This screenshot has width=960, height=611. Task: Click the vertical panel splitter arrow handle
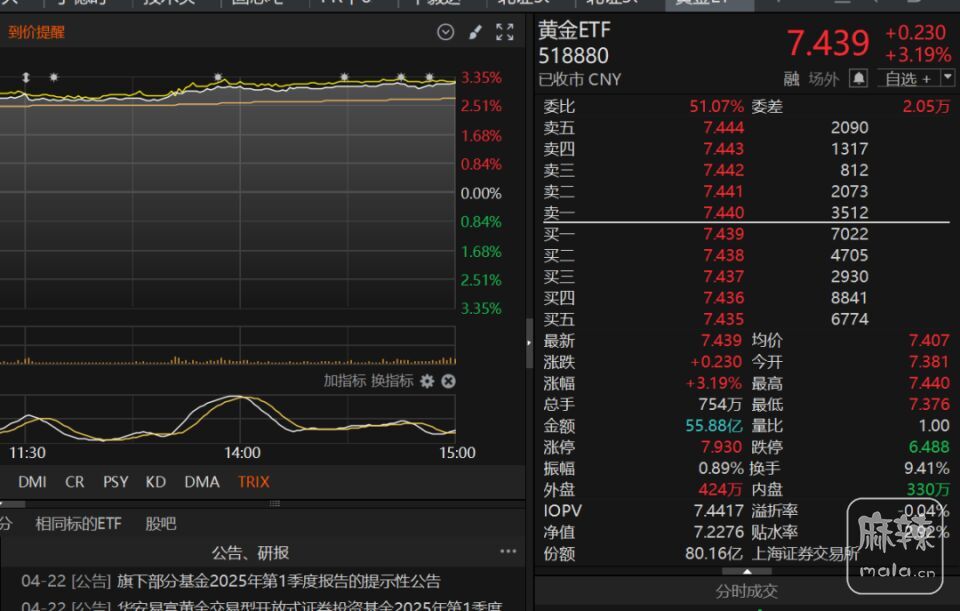(530, 342)
